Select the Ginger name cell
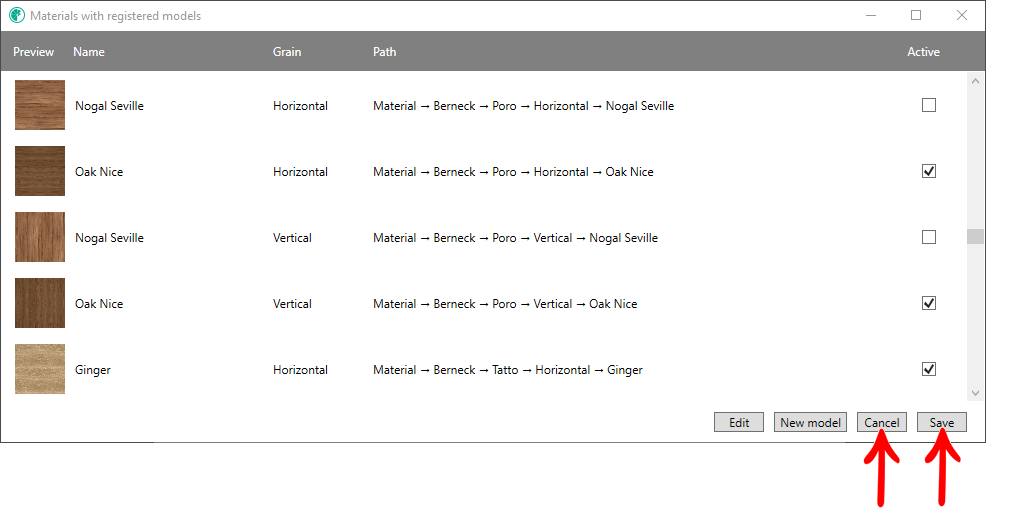The image size is (1024, 530). [93, 369]
